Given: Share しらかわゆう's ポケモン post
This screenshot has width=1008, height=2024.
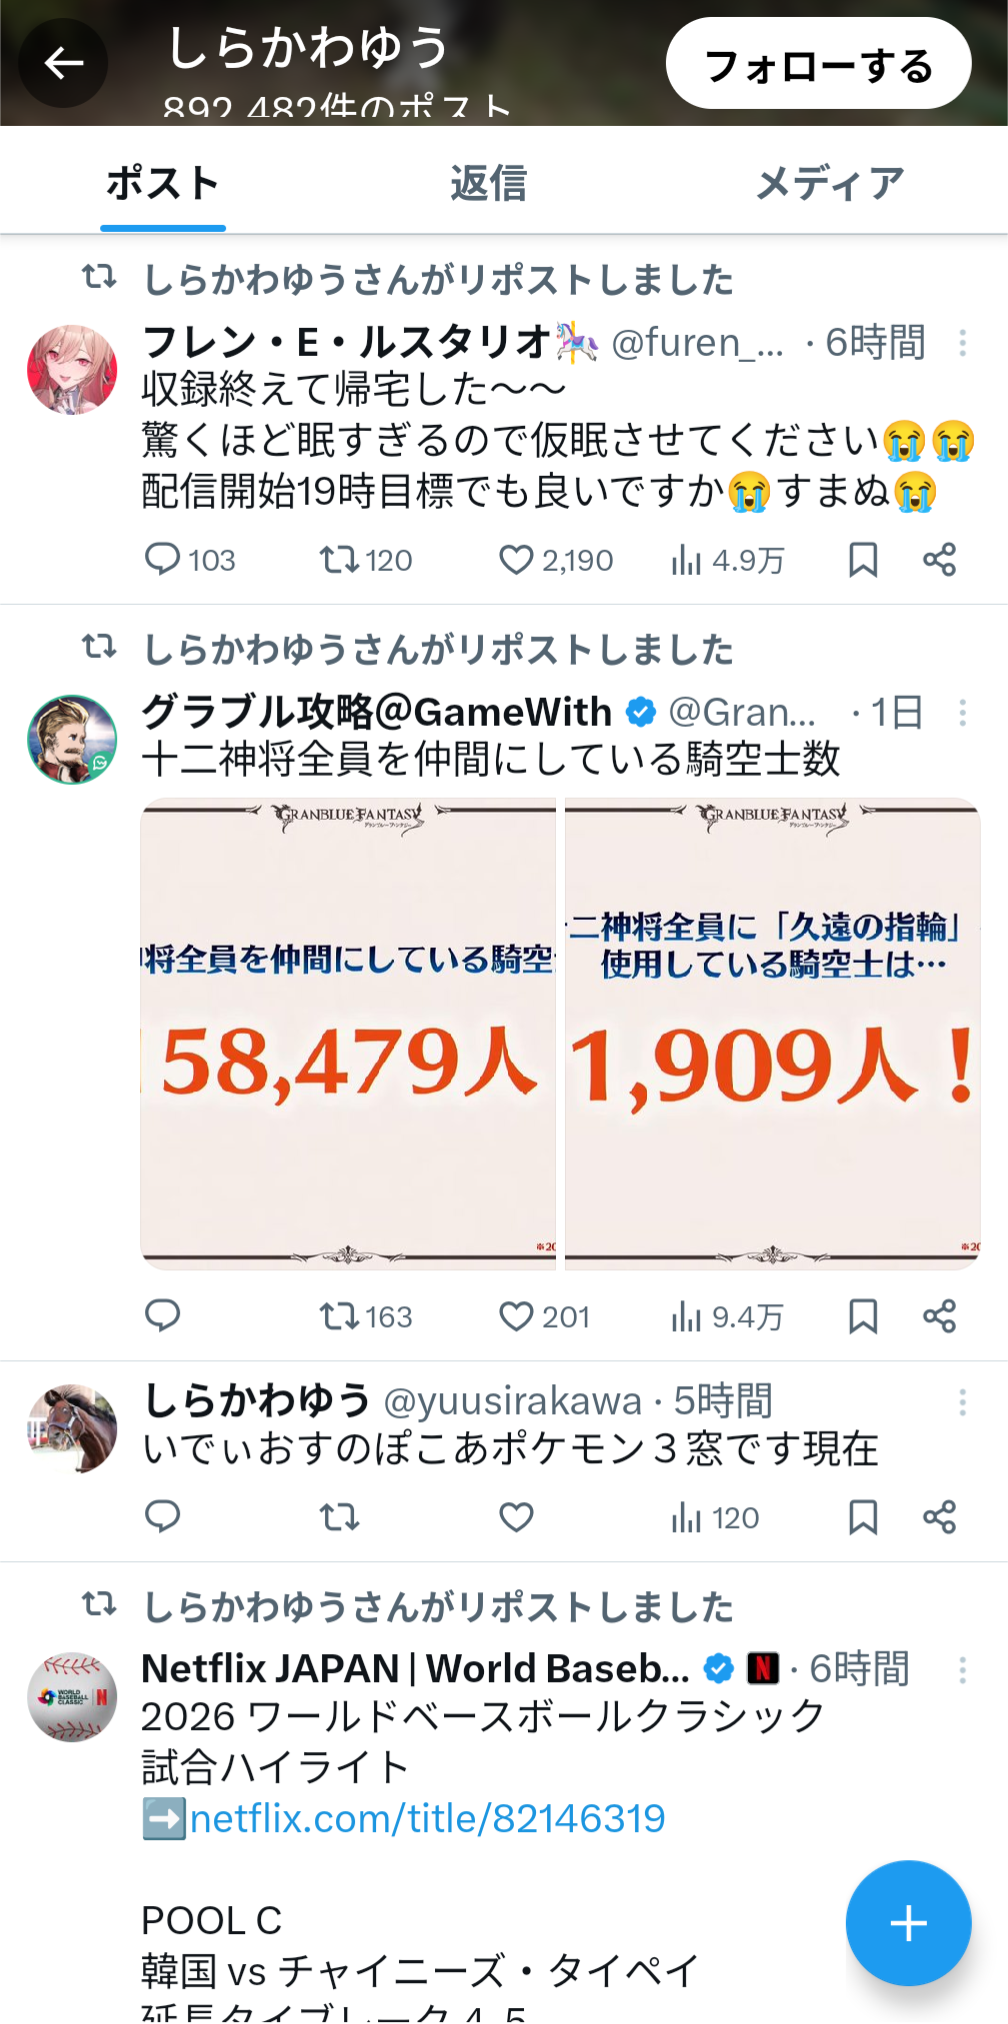Looking at the screenshot, I should (x=940, y=1517).
